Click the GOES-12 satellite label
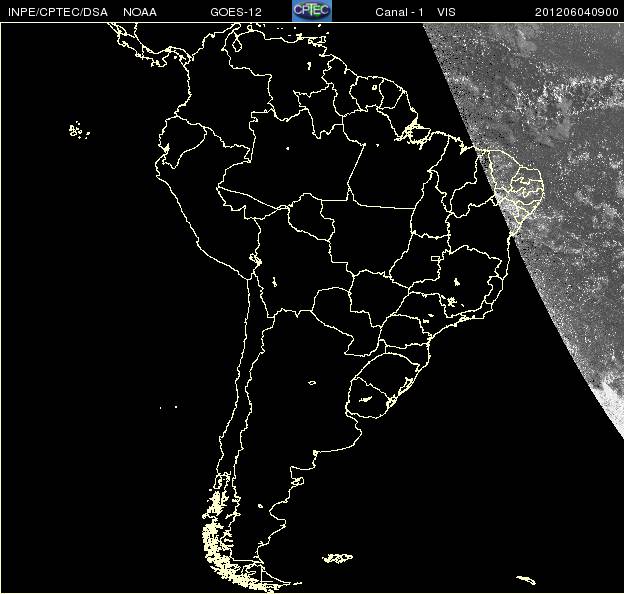The width and height of the screenshot is (624, 594). (236, 12)
